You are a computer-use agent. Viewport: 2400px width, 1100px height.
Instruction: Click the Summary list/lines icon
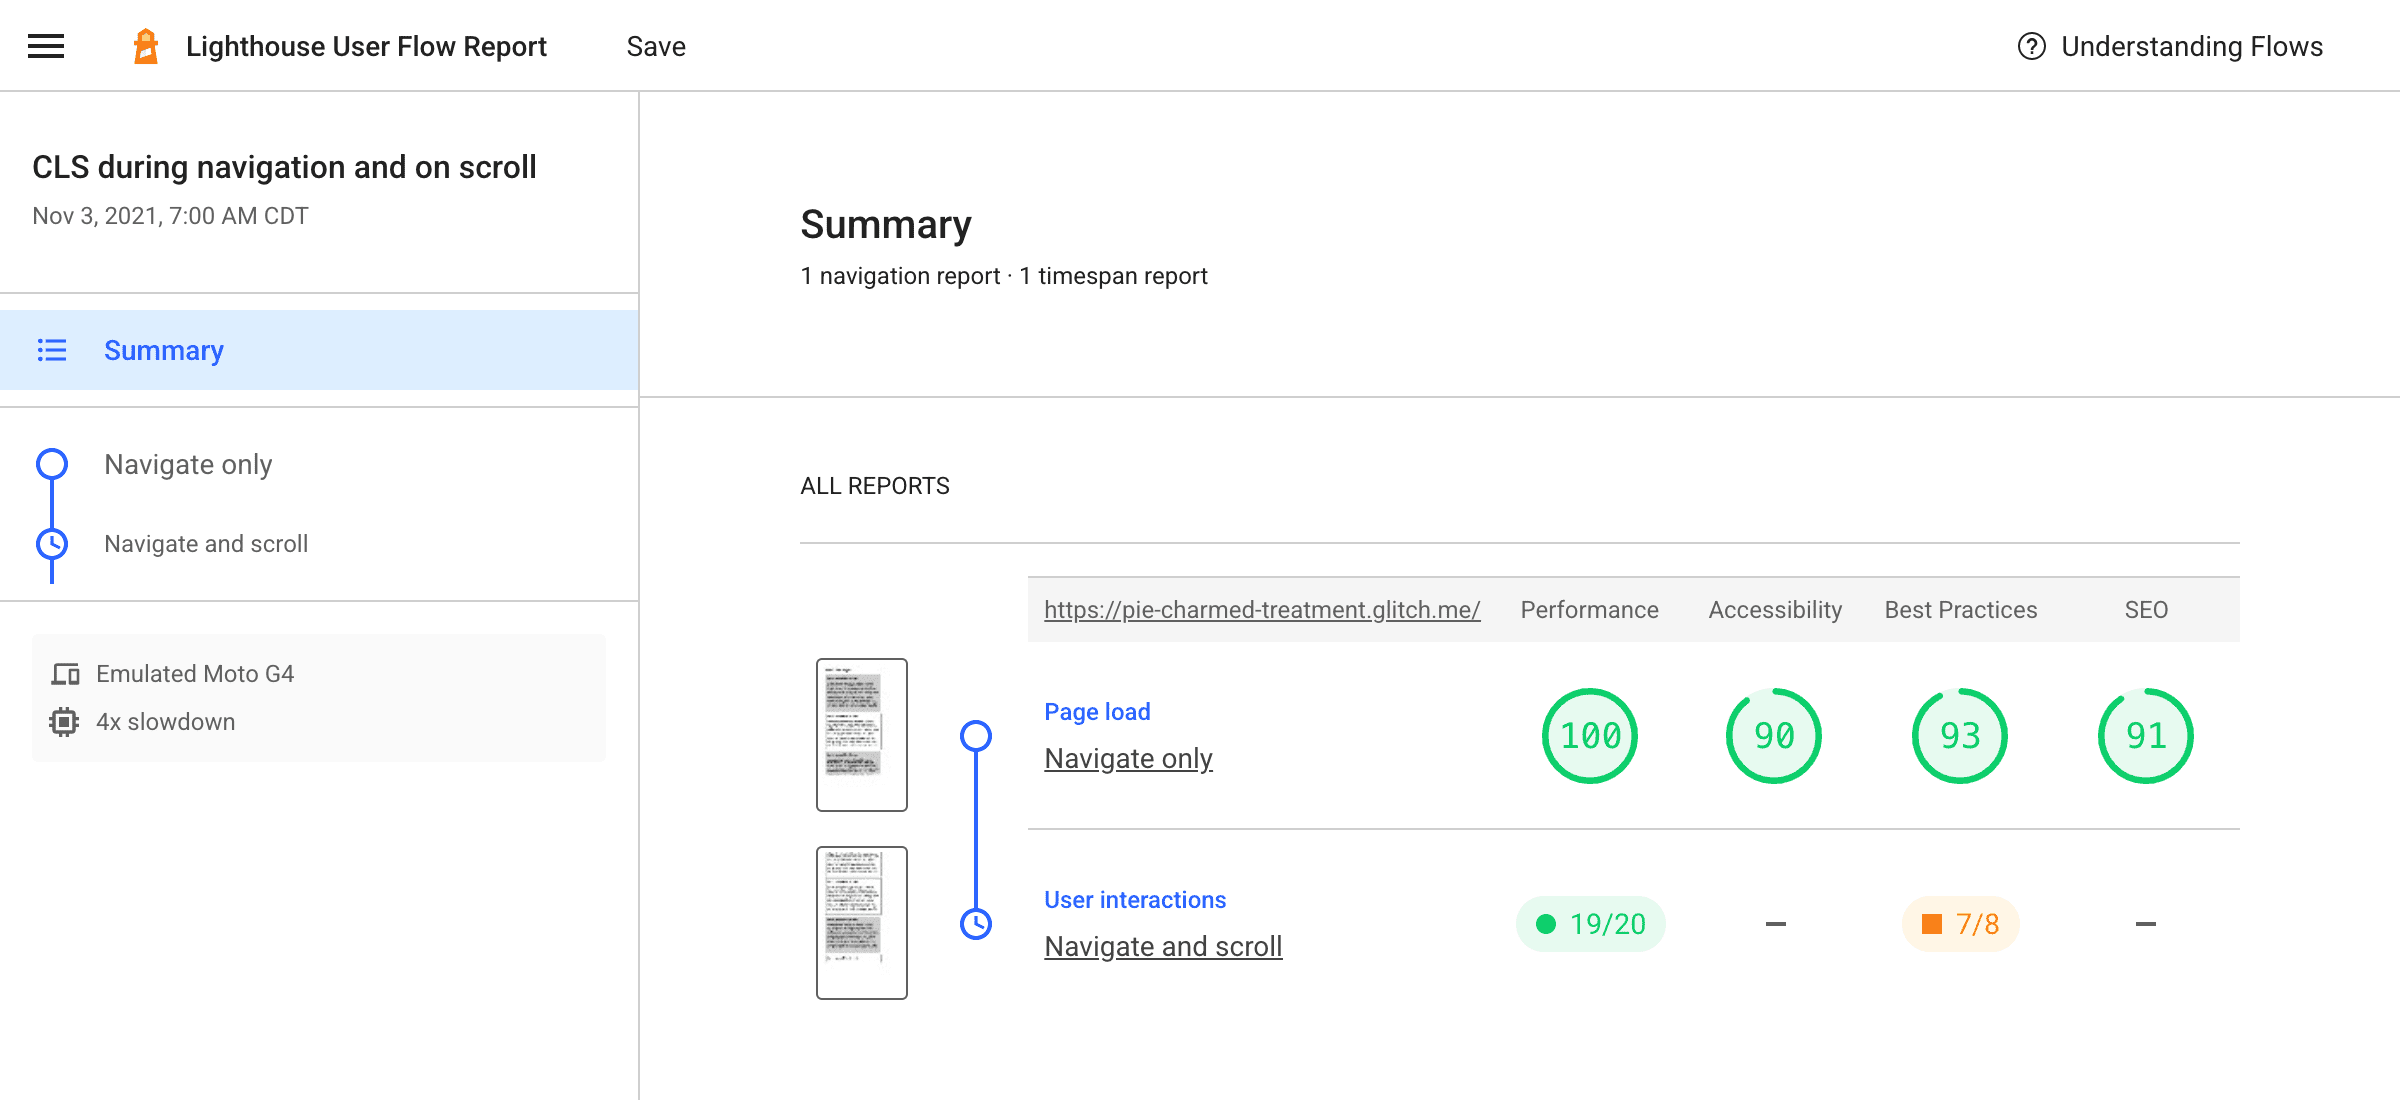click(x=52, y=349)
